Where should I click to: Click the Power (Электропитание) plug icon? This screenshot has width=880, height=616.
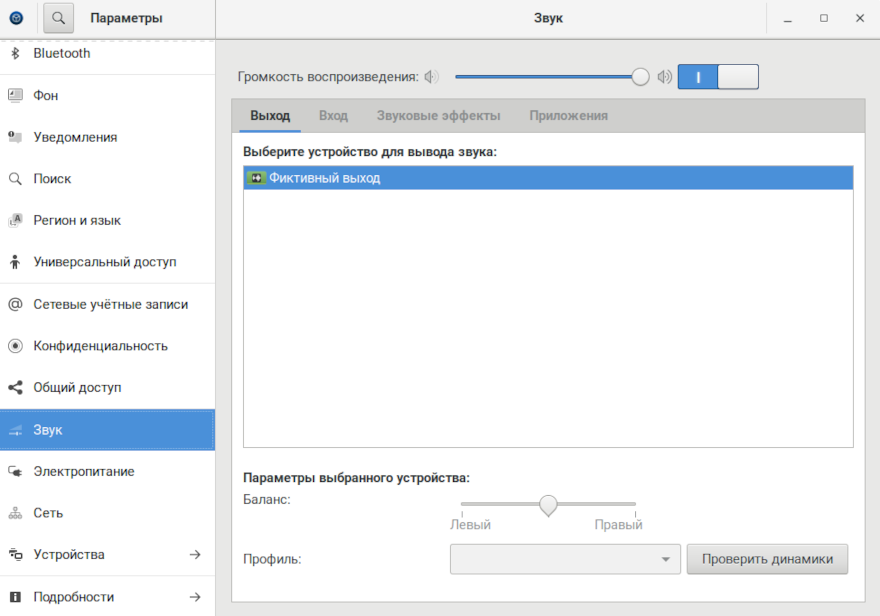click(x=15, y=471)
